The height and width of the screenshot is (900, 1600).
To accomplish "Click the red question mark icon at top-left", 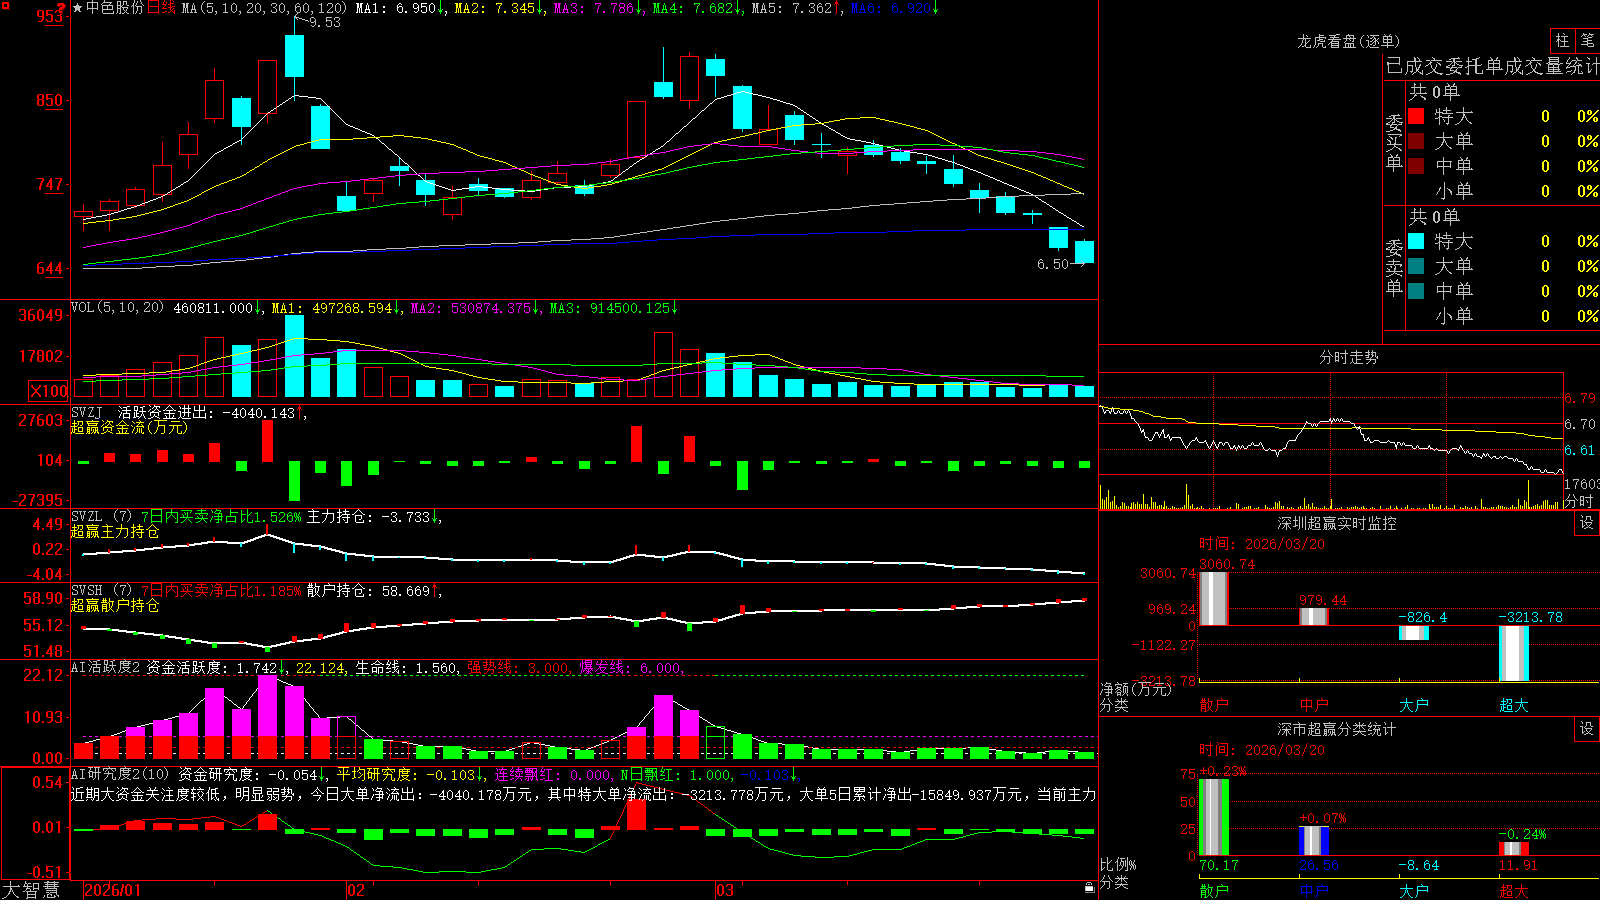I will click(x=62, y=8).
